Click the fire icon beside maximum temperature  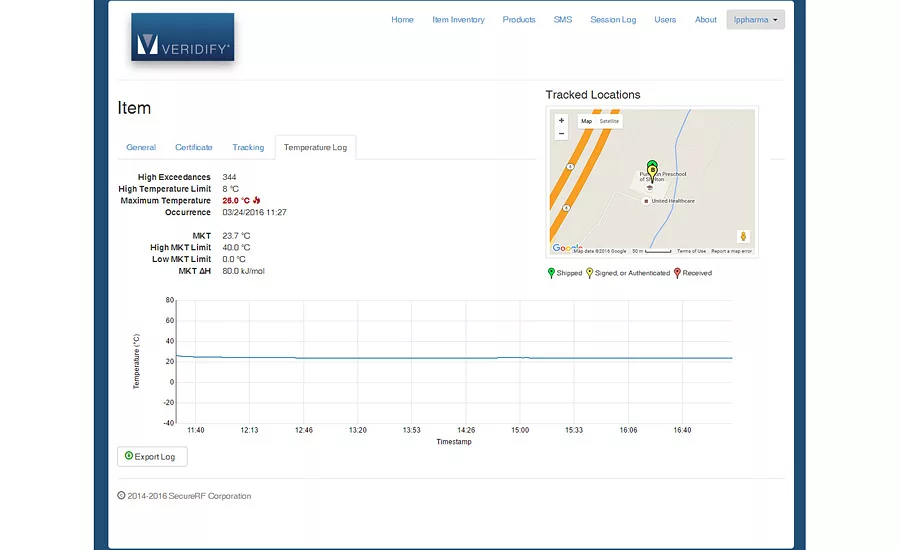coord(257,200)
